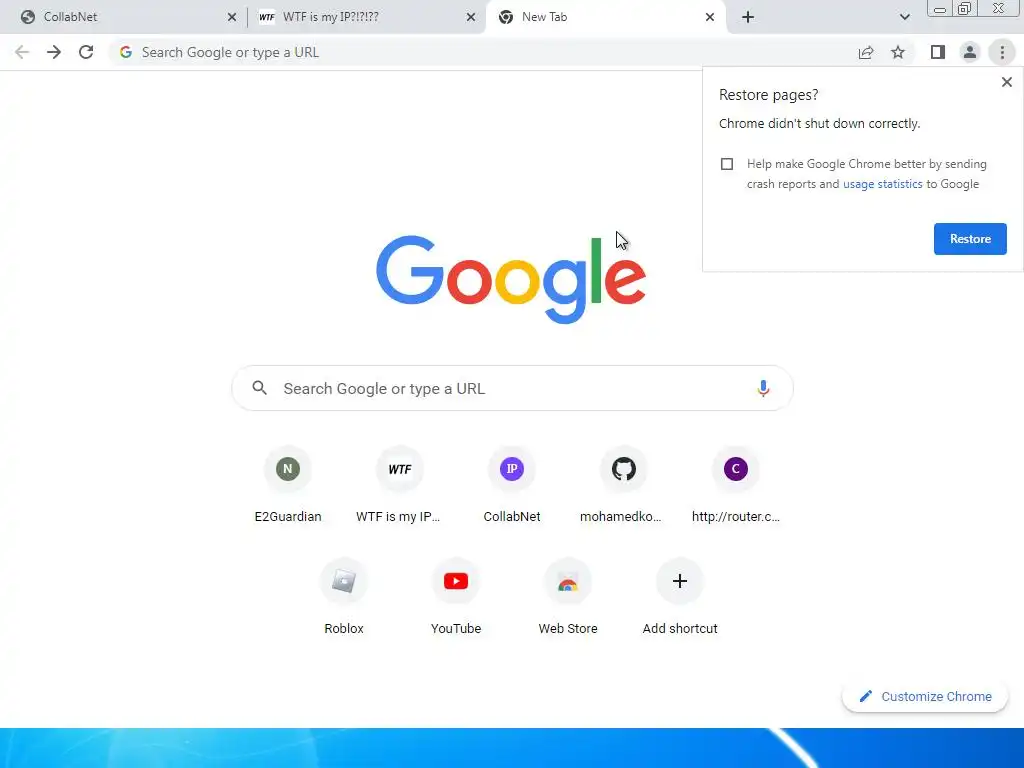Click the Google search box

tap(513, 389)
